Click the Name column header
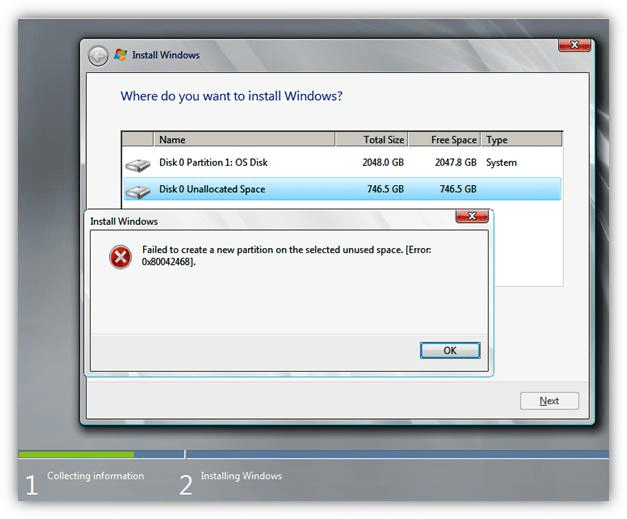The width and height of the screenshot is (627, 519). click(244, 140)
